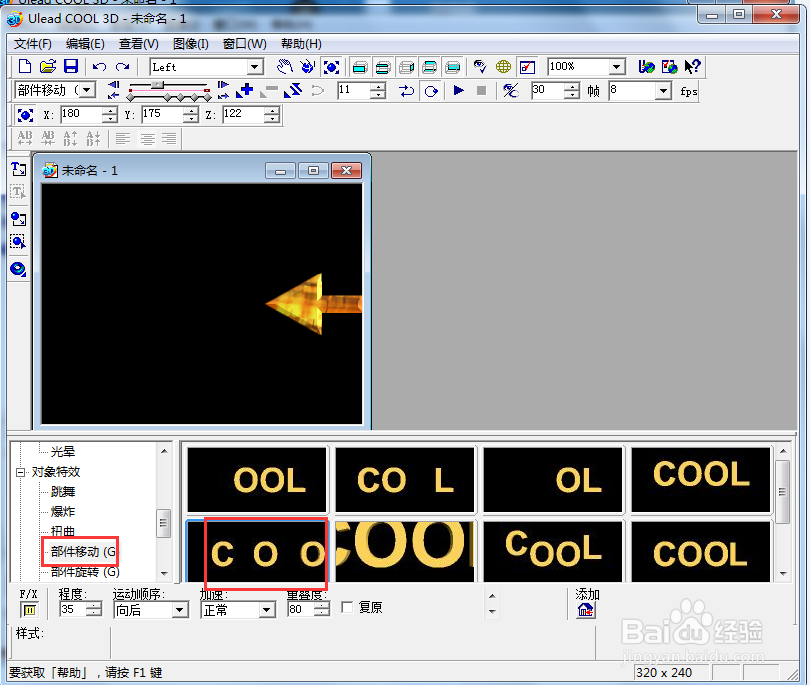Open the fps value dropdown showing 8
The width and height of the screenshot is (810, 685).
tap(663, 91)
